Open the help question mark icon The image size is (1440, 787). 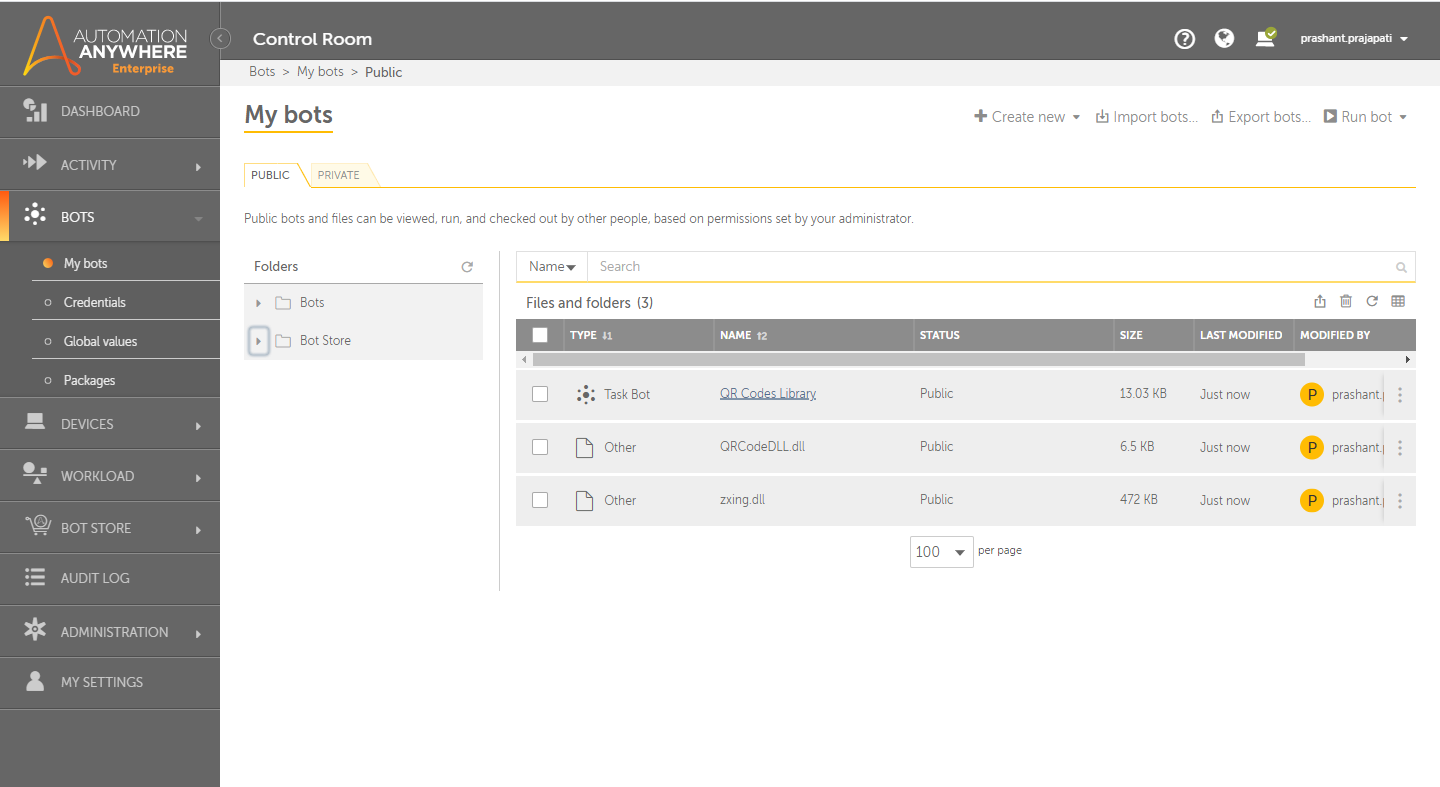tap(1185, 39)
